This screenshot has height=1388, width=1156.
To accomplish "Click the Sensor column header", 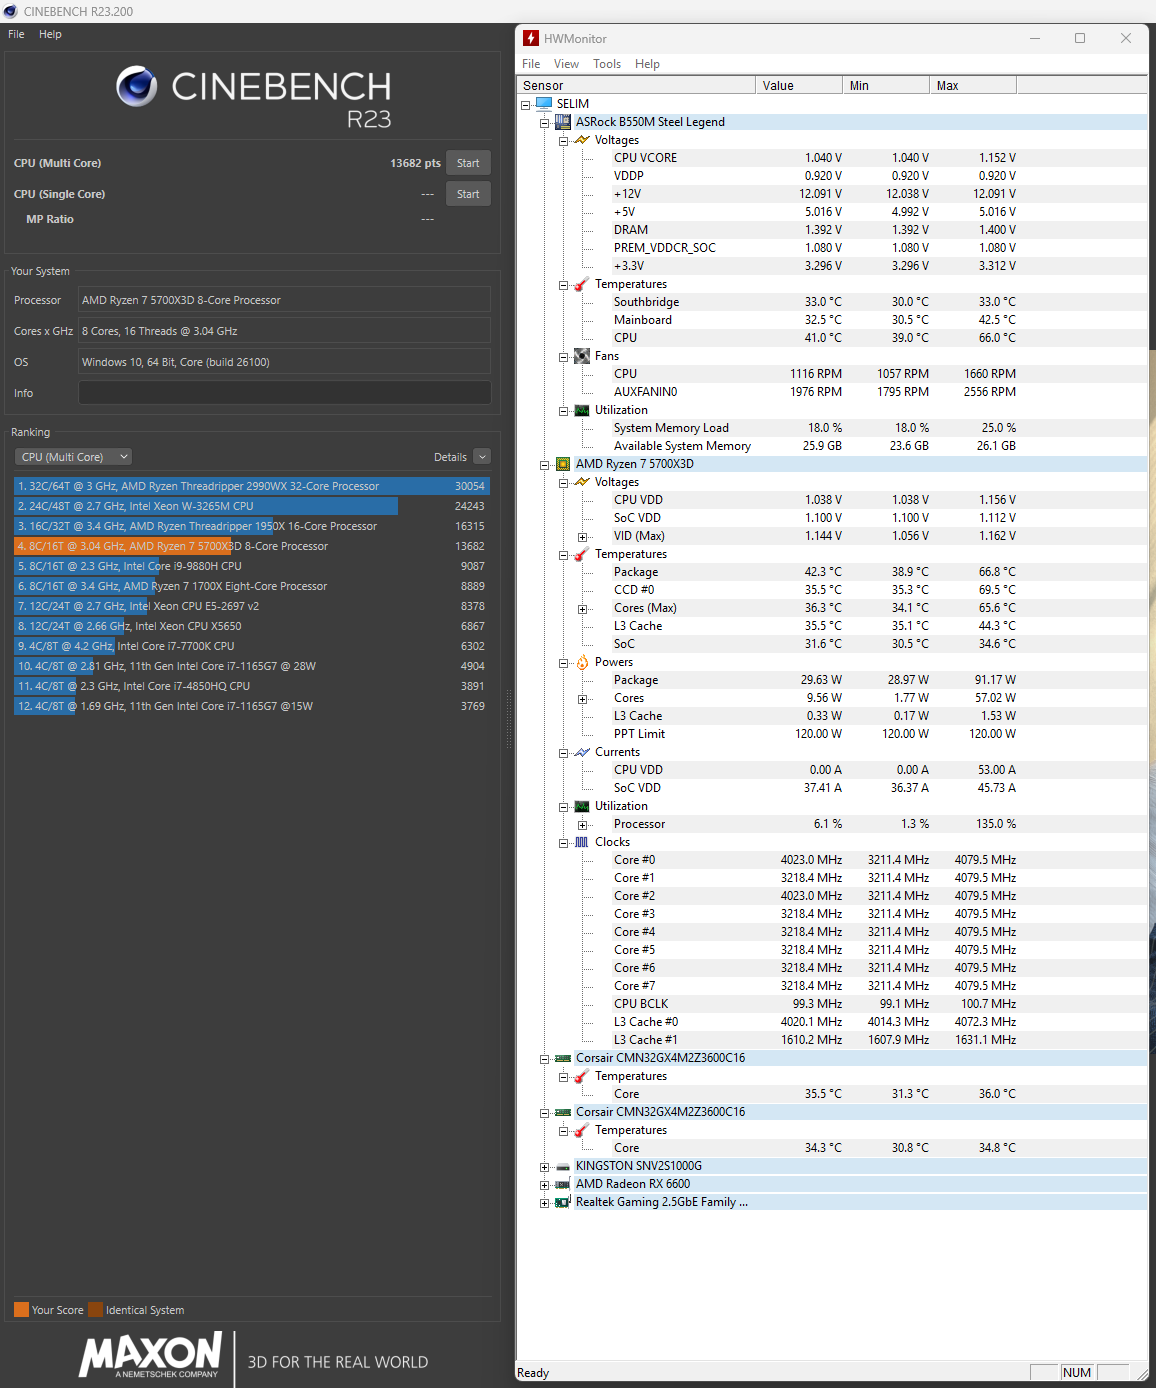I will pos(636,86).
